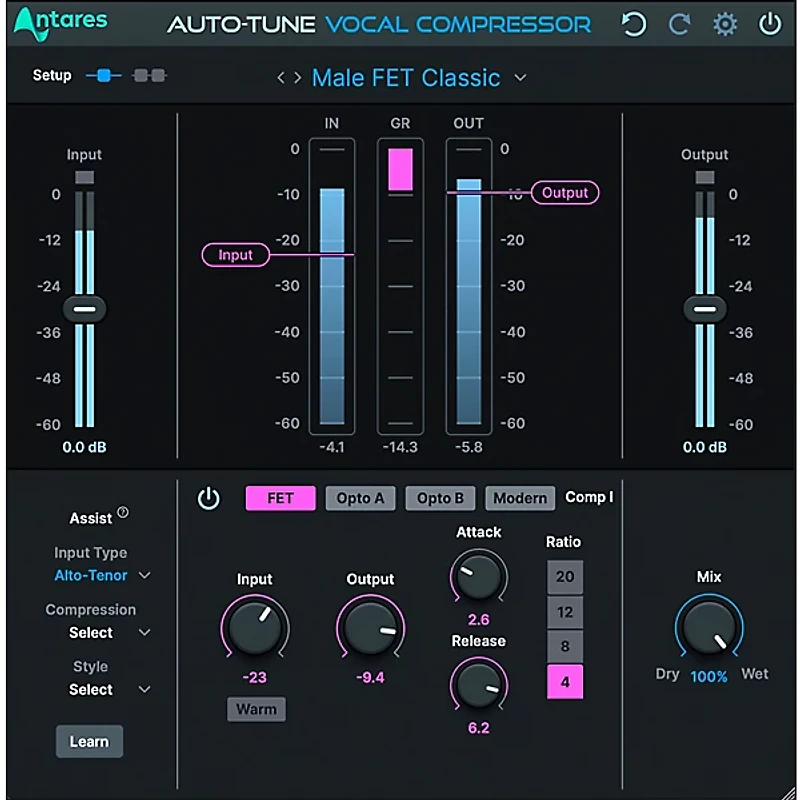Toggle the Warm button
The height and width of the screenshot is (800, 800).
click(x=256, y=709)
